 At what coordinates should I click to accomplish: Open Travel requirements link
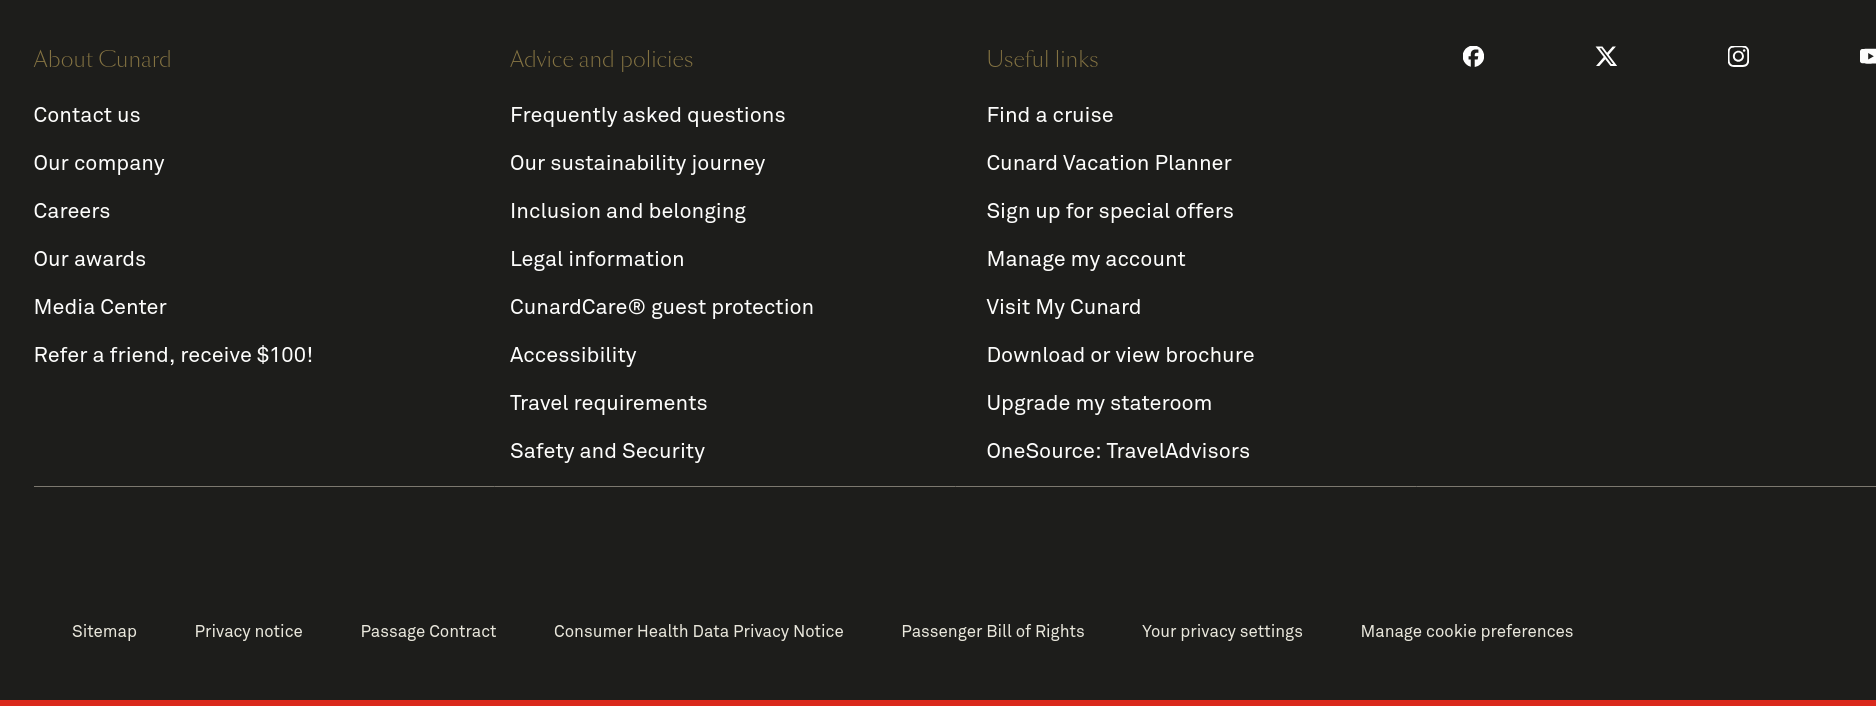(608, 403)
